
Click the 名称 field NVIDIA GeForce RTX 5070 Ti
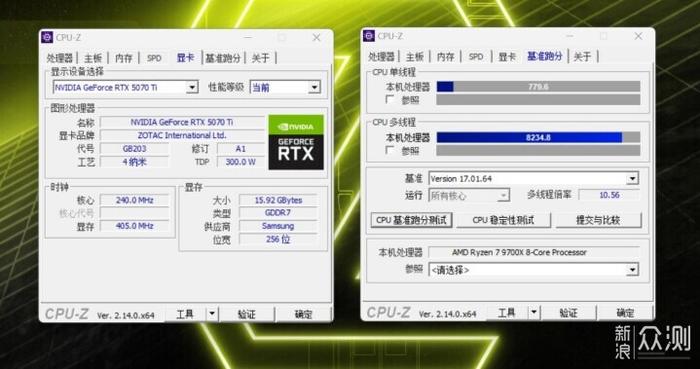[182, 122]
